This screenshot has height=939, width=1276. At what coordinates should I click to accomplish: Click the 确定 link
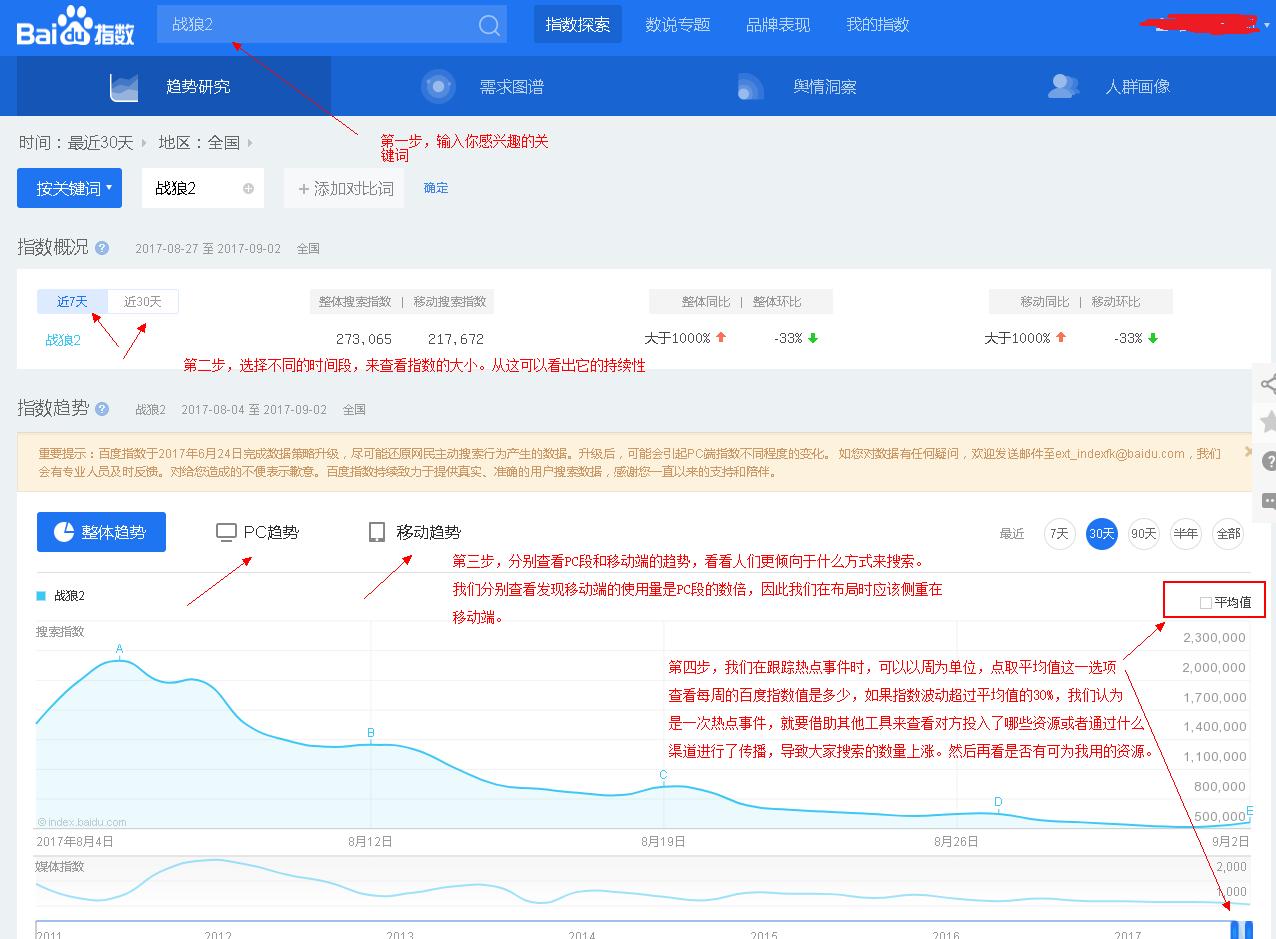(x=435, y=187)
